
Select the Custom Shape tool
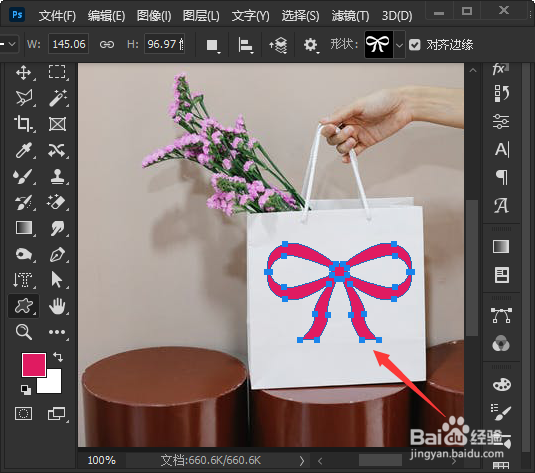pos(23,306)
